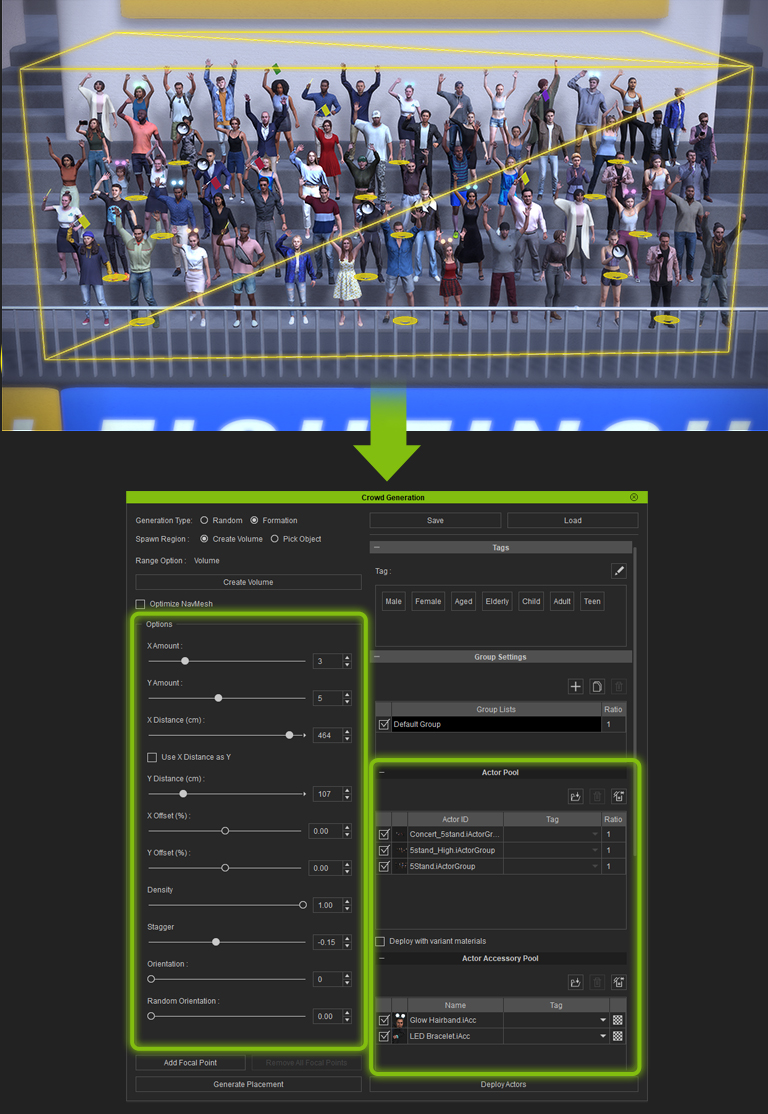The width and height of the screenshot is (768, 1114).
Task: Check Use X Distance as Y
Action: [x=151, y=757]
